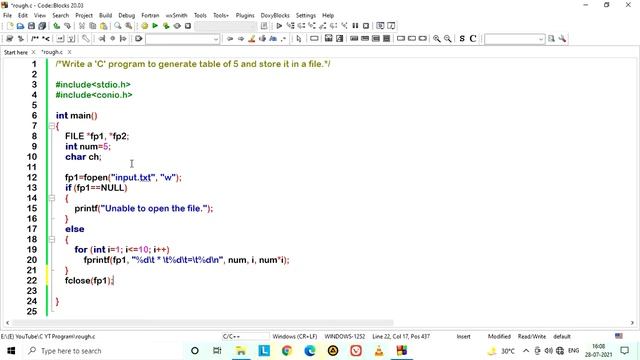Jump back using the left arrow icon

pos(230,38)
